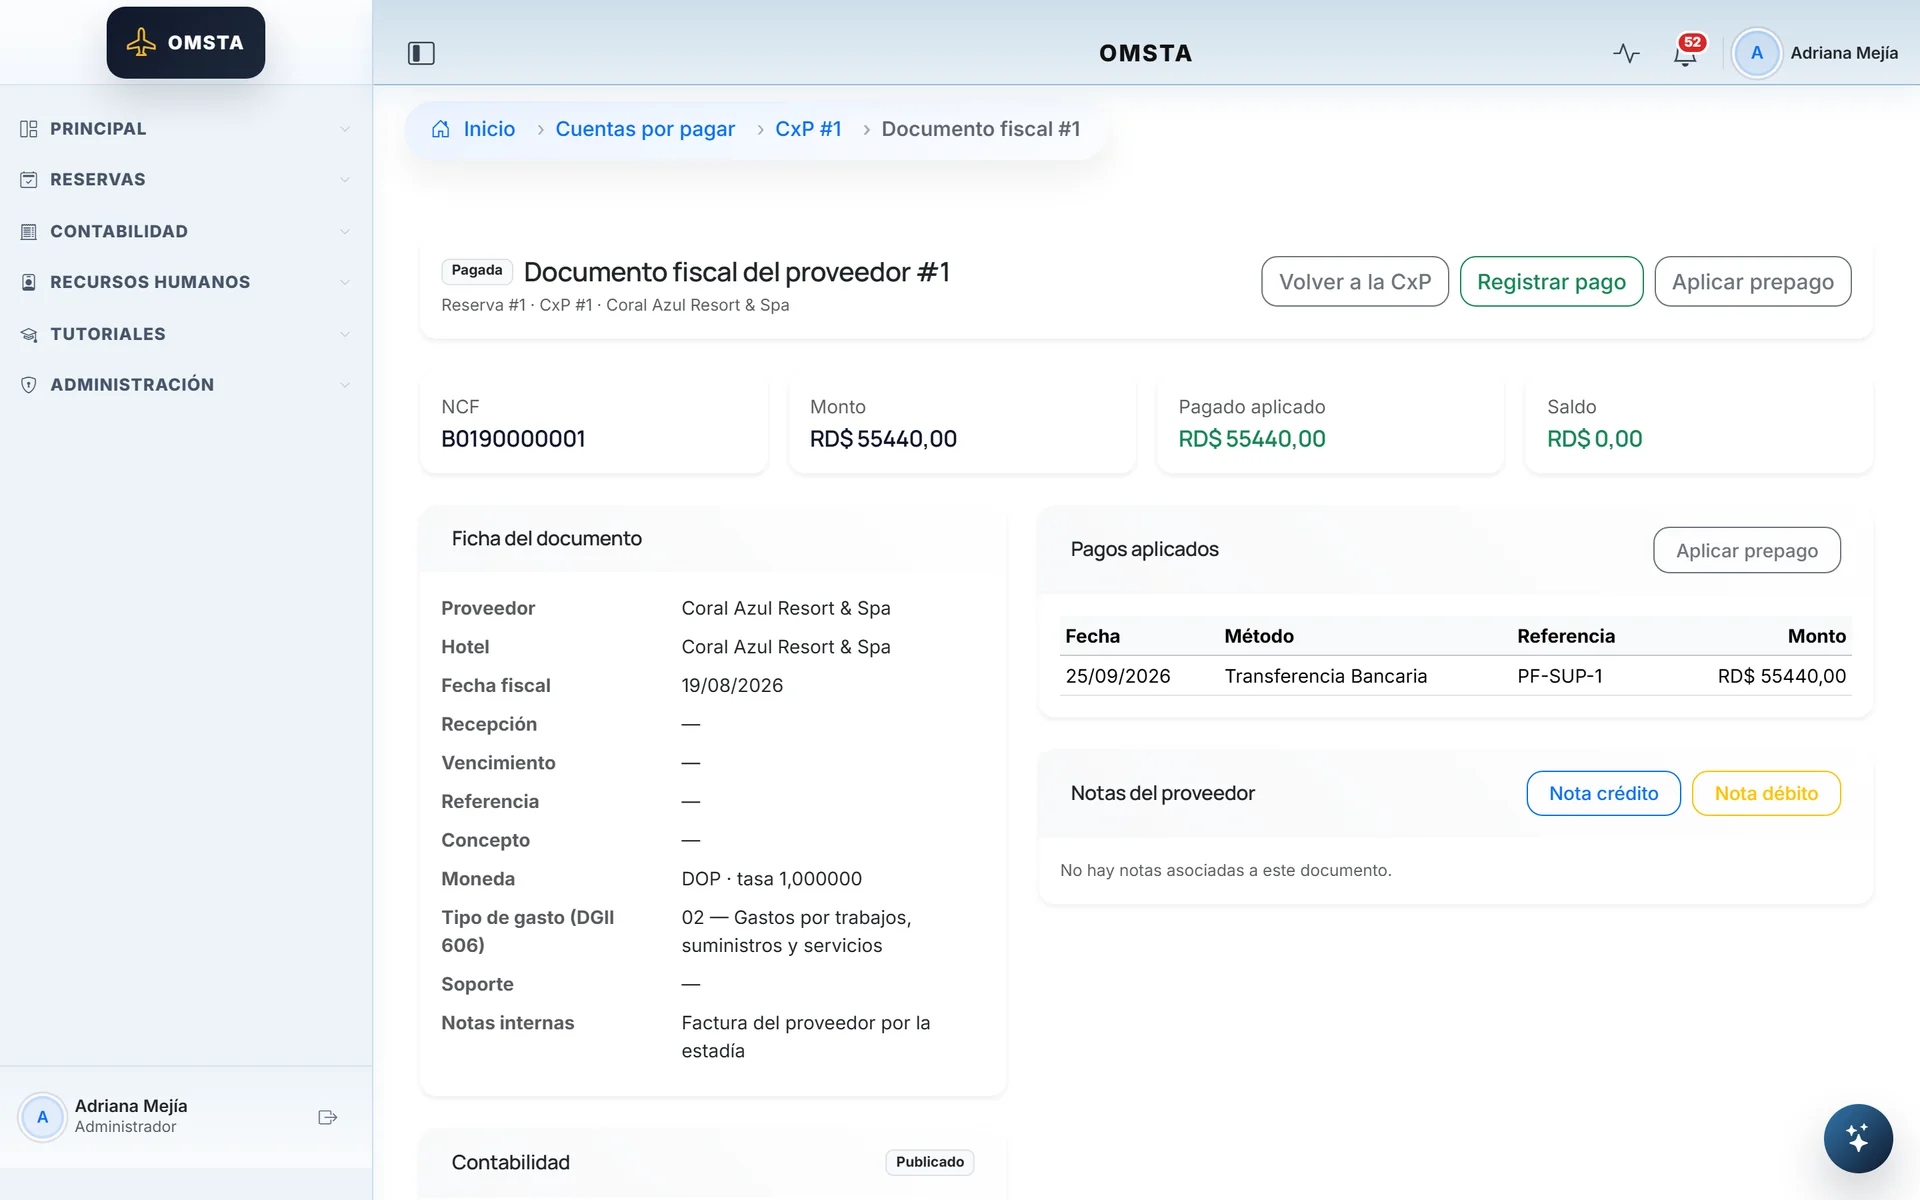Expand the ADMINISTRACIÓN menu chevron
The width and height of the screenshot is (1920, 1200).
click(345, 385)
